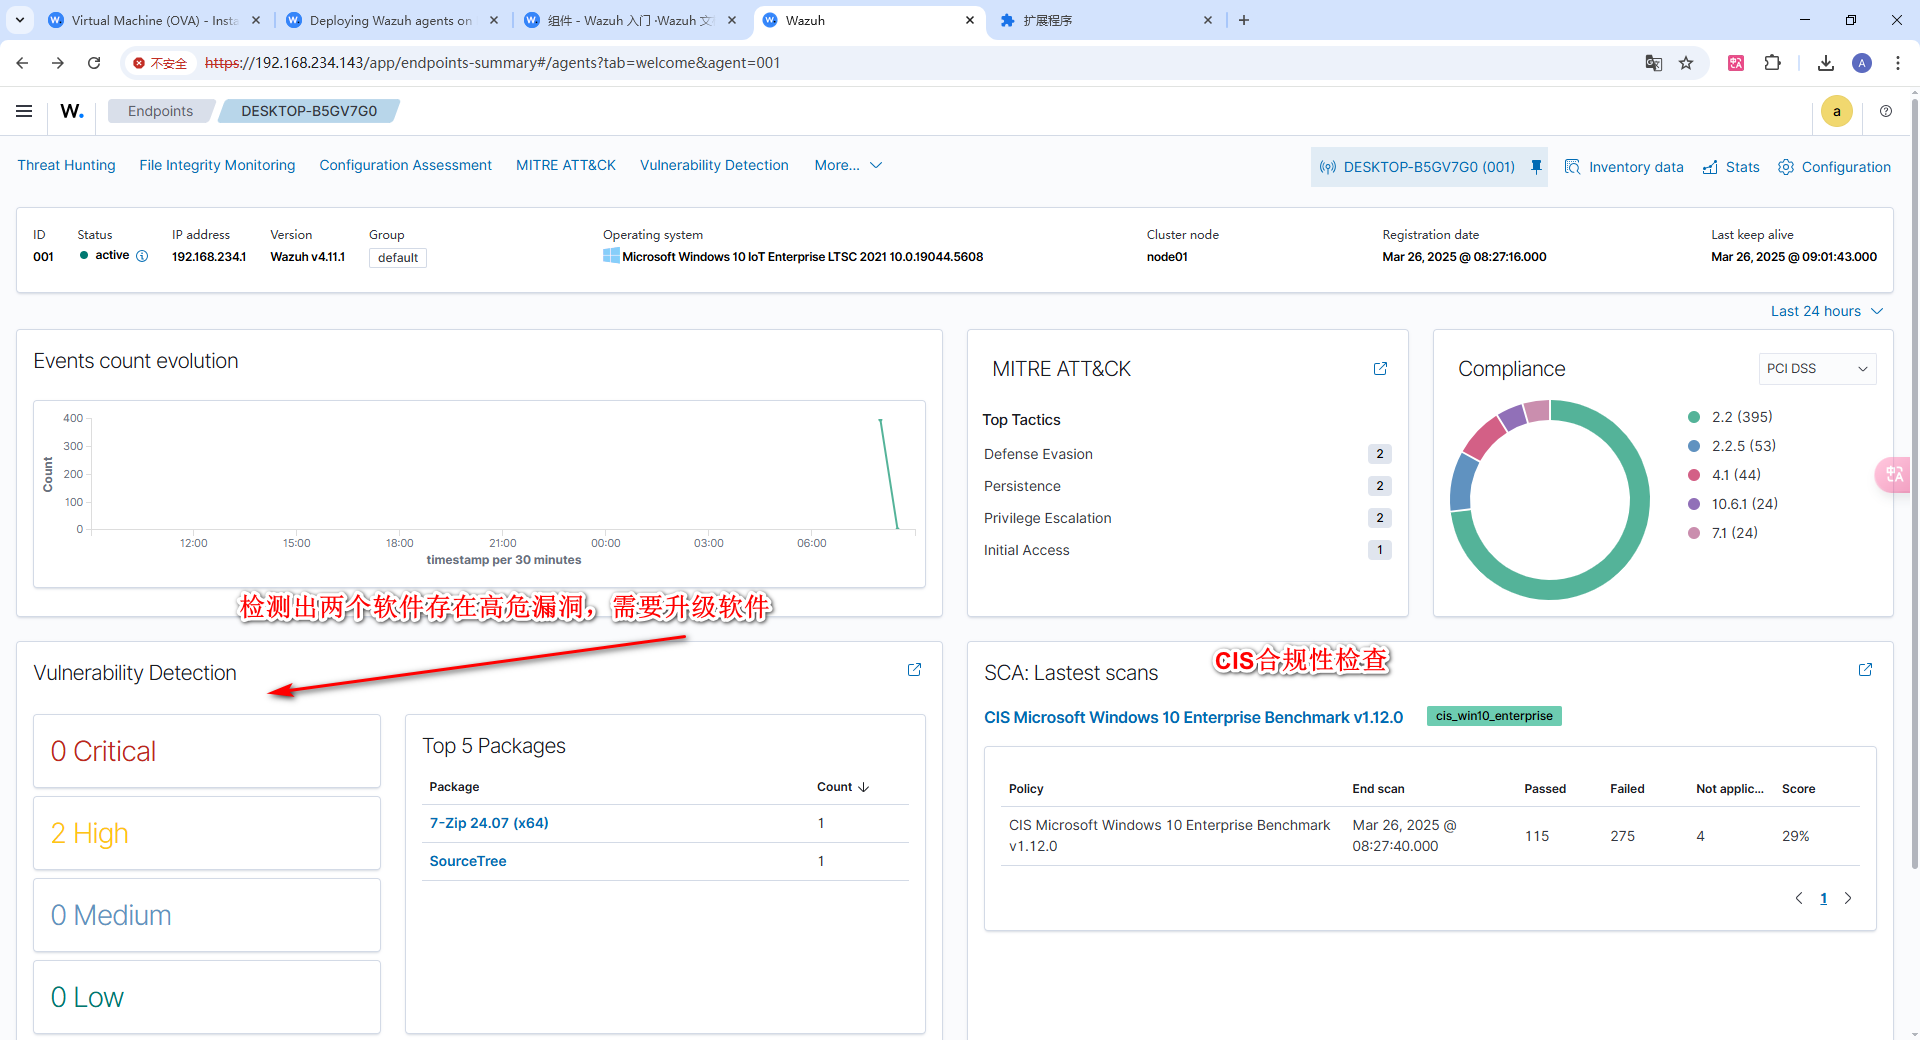Viewport: 1920px width, 1040px height.
Task: Open Chrome three-dot menu
Action: click(1898, 63)
